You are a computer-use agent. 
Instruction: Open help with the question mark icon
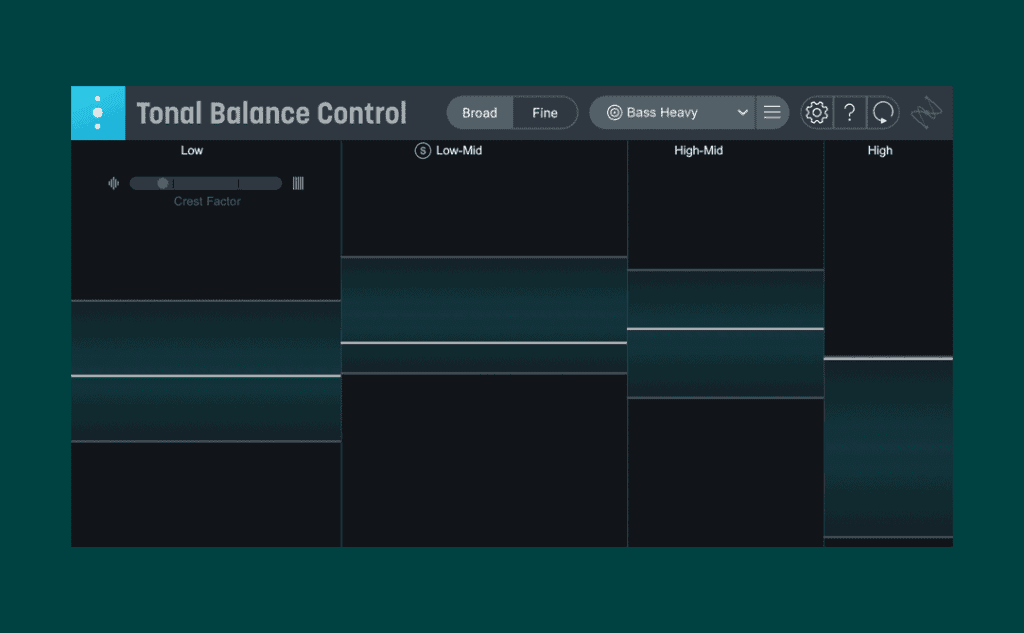coord(850,113)
